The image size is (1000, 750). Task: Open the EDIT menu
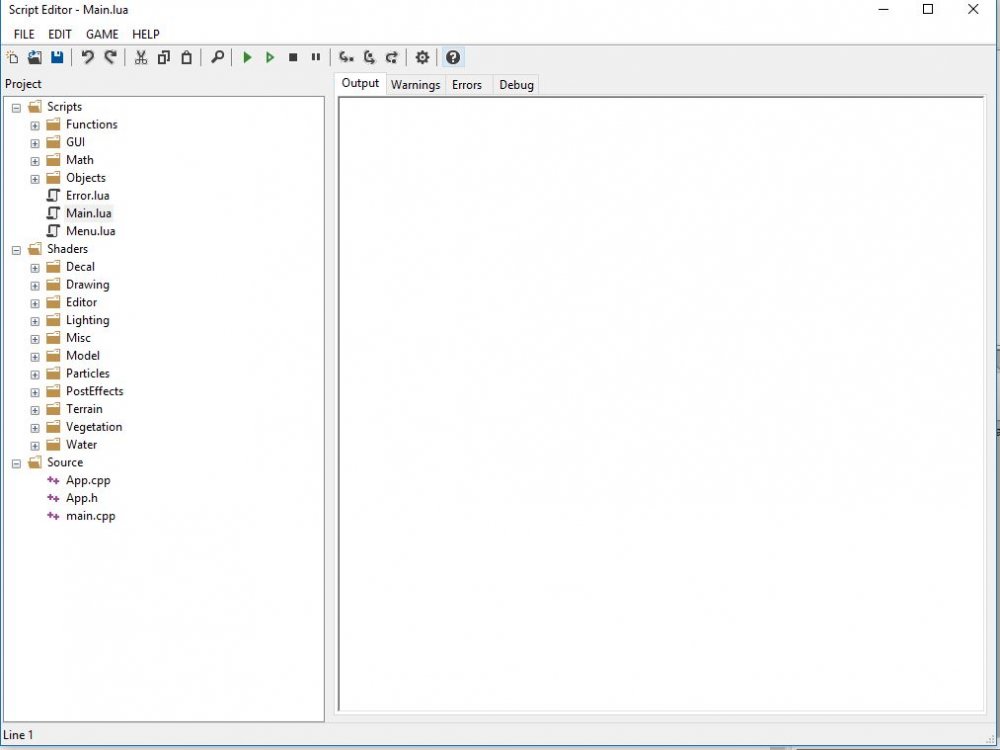pyautogui.click(x=60, y=34)
